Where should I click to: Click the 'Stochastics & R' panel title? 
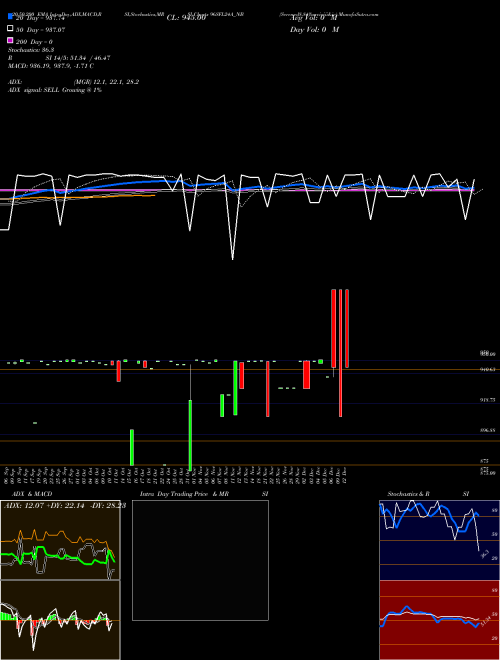tap(409, 494)
